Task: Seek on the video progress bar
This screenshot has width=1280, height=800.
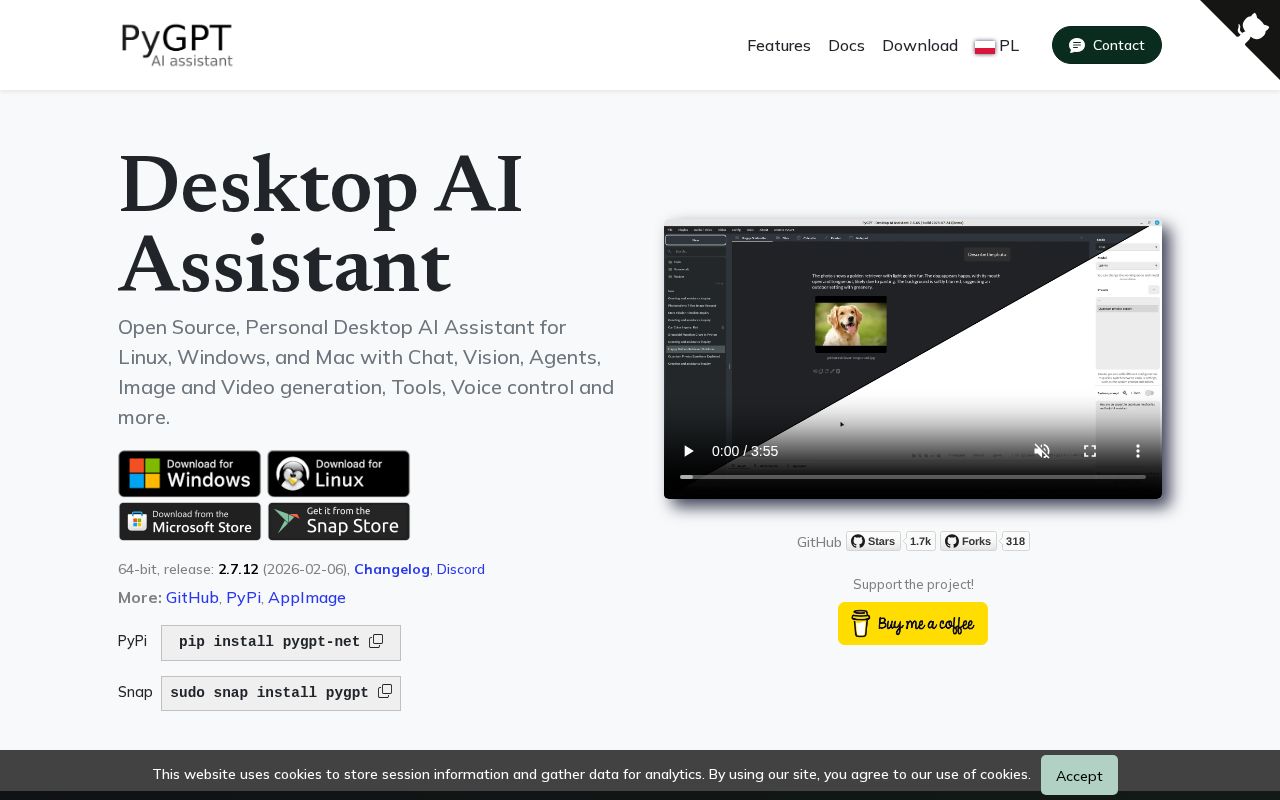Action: coord(913,477)
